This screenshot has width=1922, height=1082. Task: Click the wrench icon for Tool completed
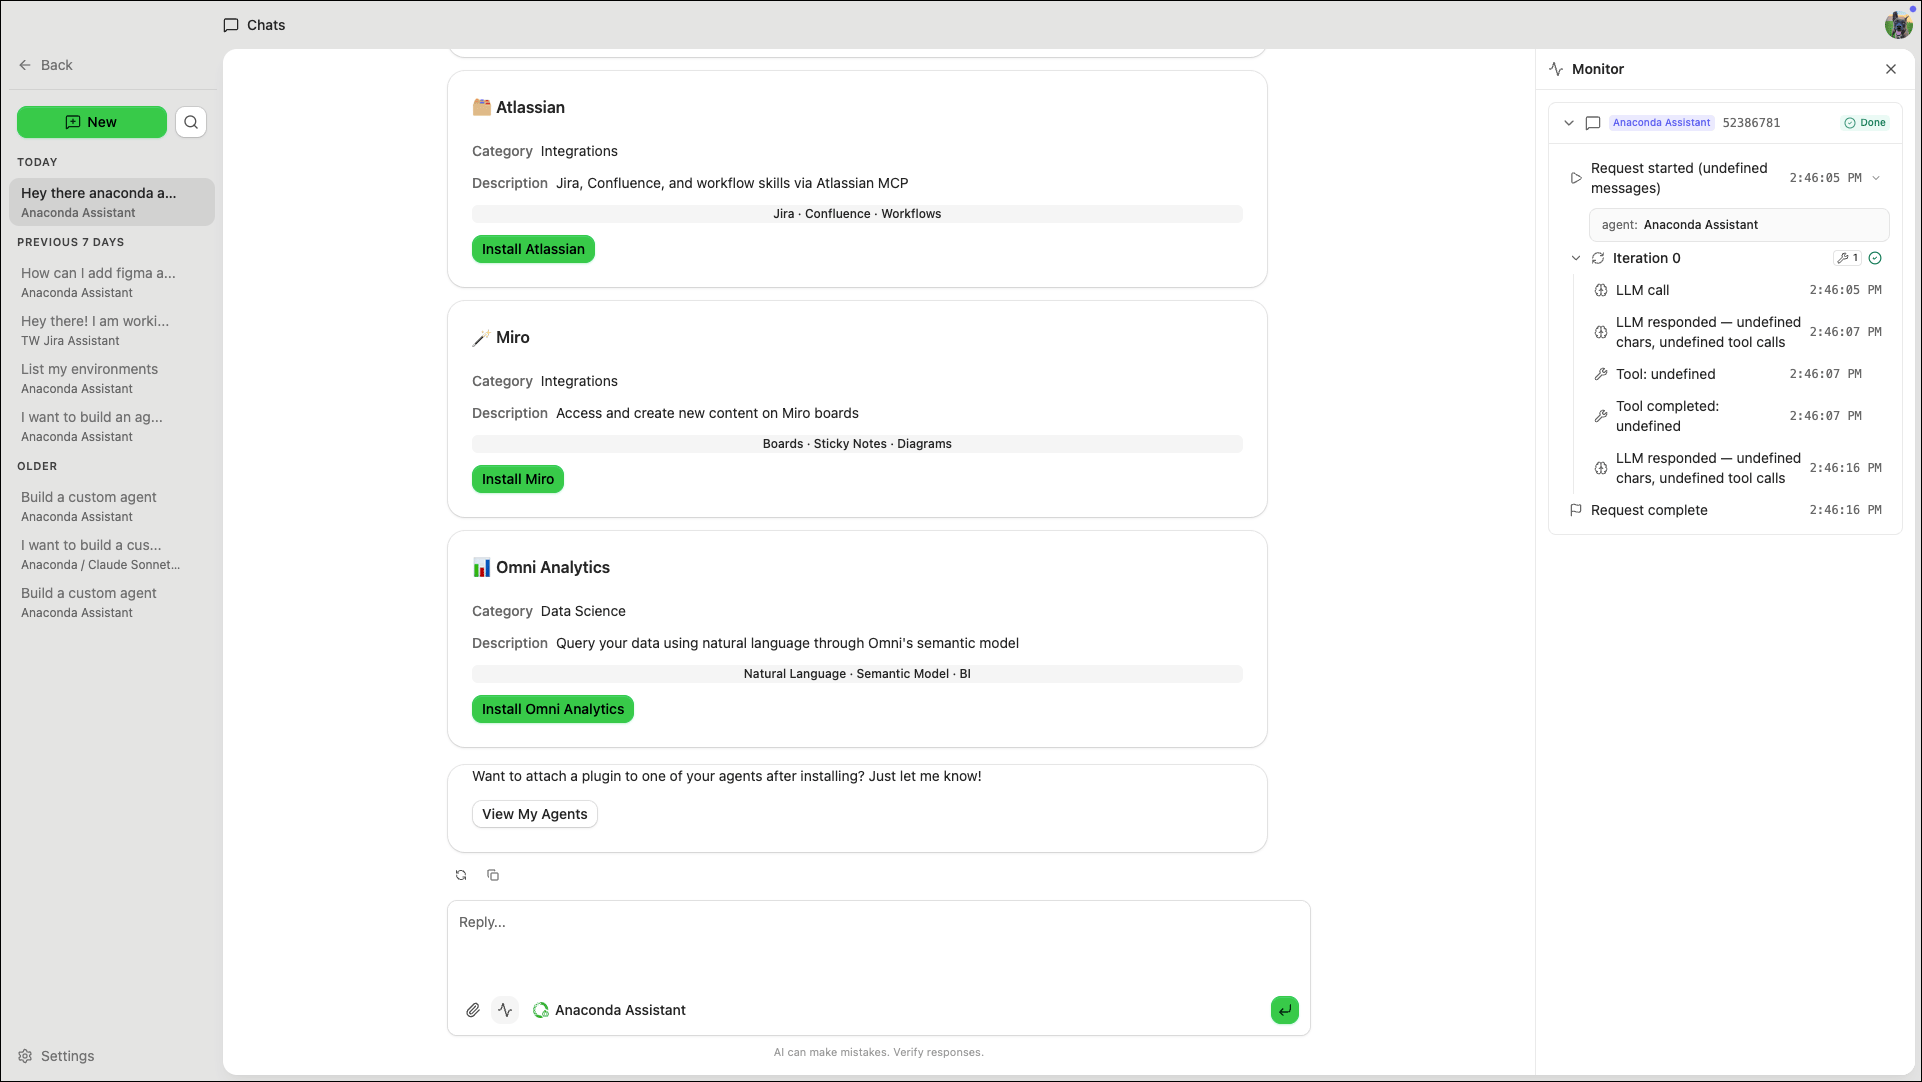1601,416
